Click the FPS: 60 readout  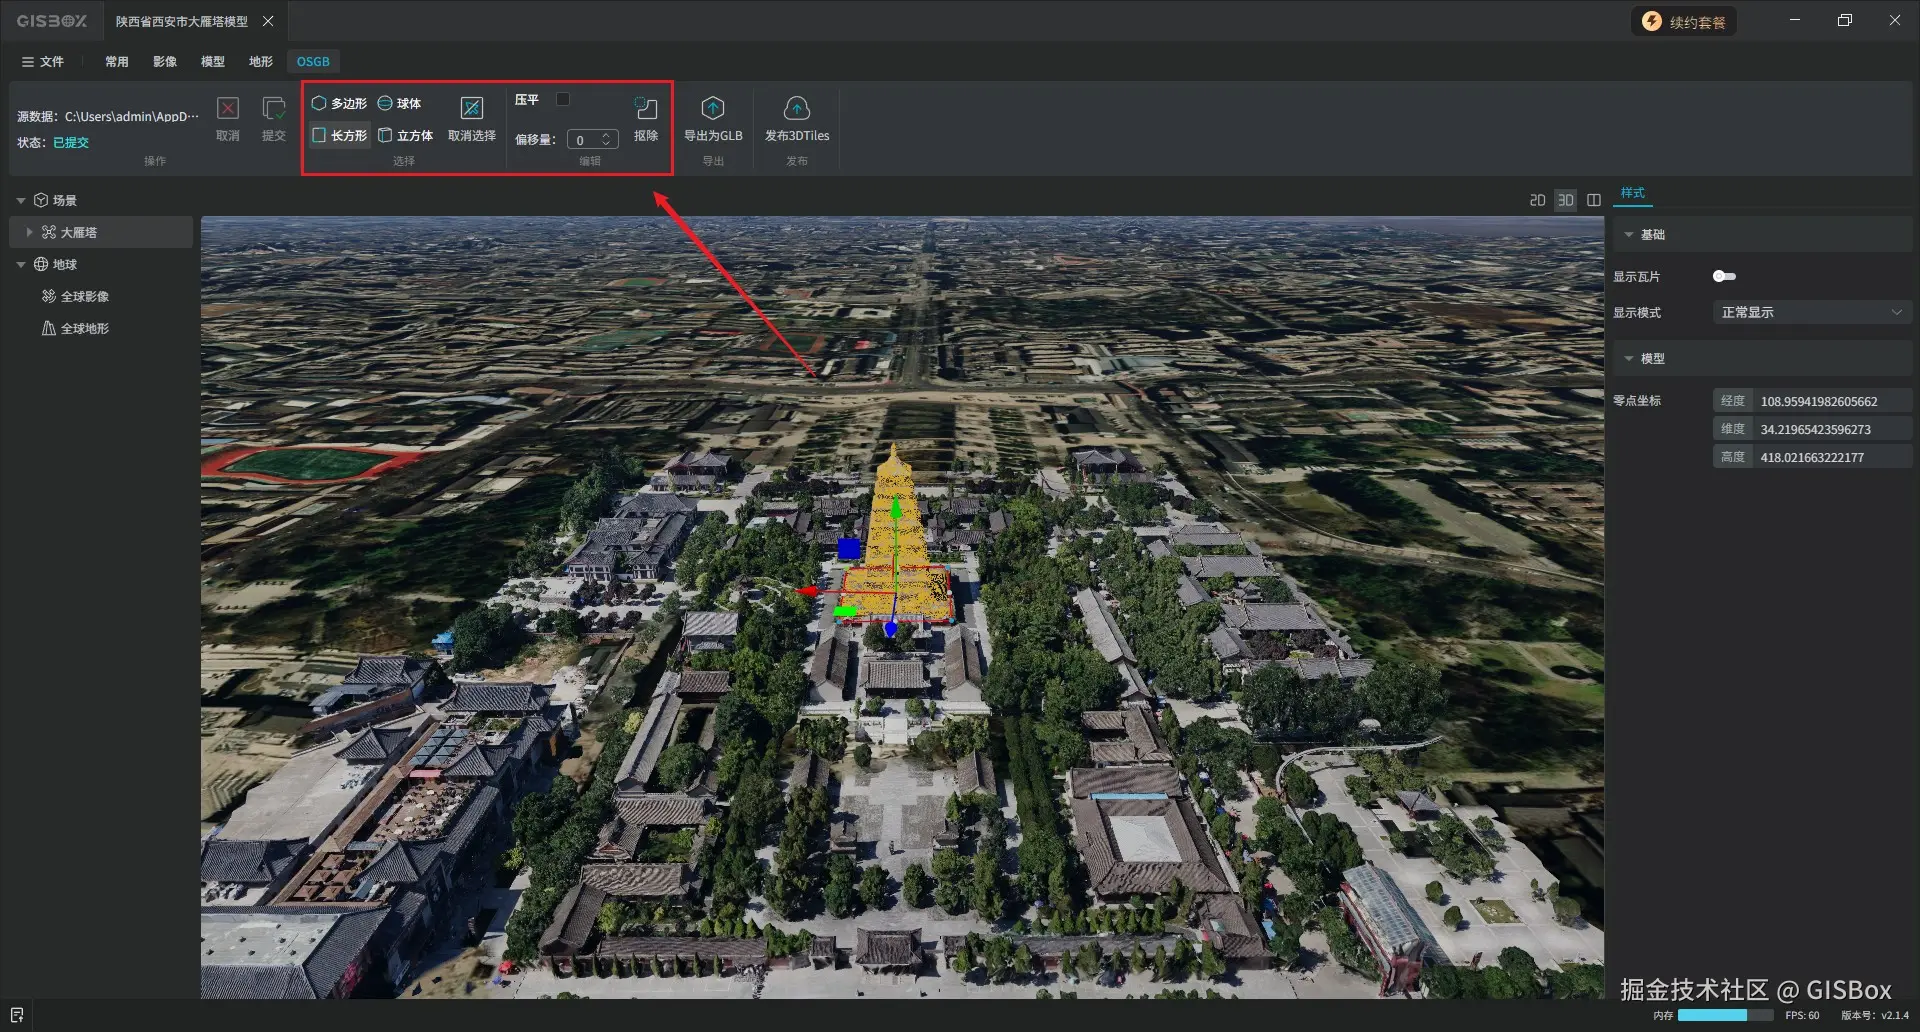tap(1802, 1015)
